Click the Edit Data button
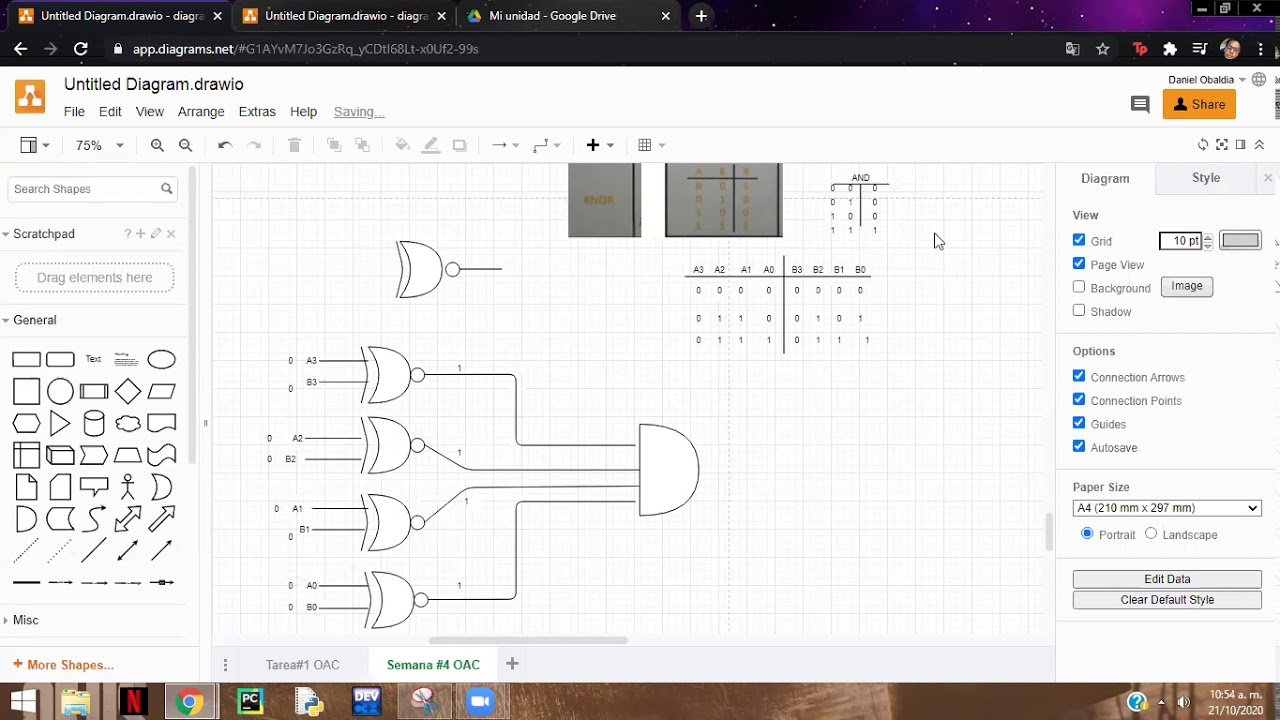 [1167, 579]
